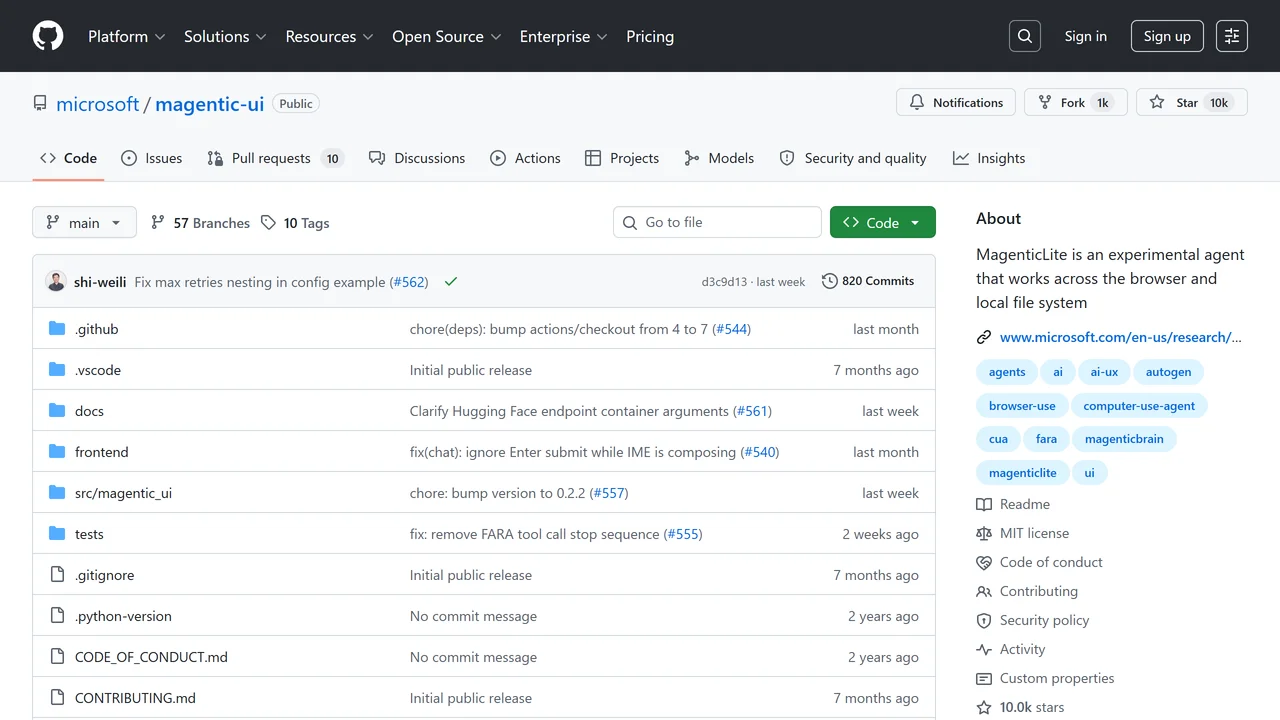Open the .vscode folder
This screenshot has height=720, width=1280.
[x=98, y=370]
